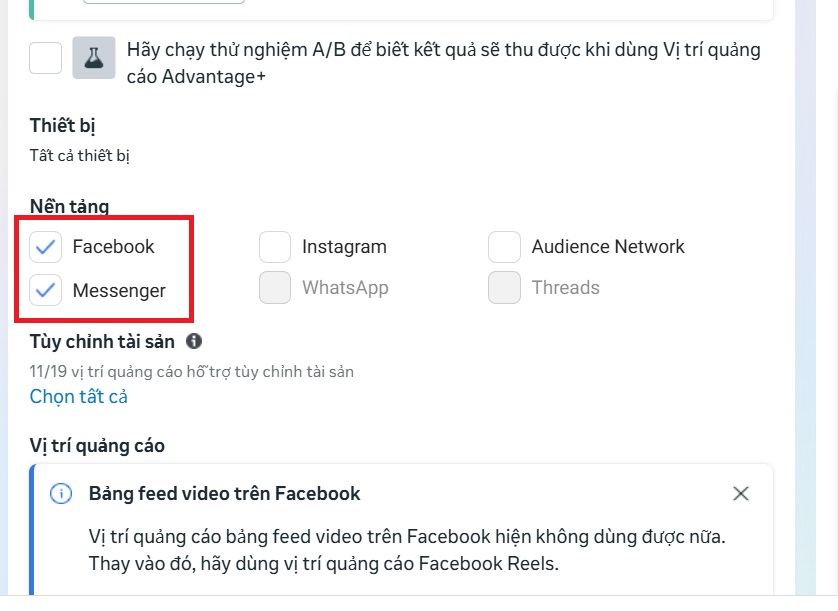Click the Nền tảng section heading
Screen dimensions: 838x611
[x=70, y=207]
